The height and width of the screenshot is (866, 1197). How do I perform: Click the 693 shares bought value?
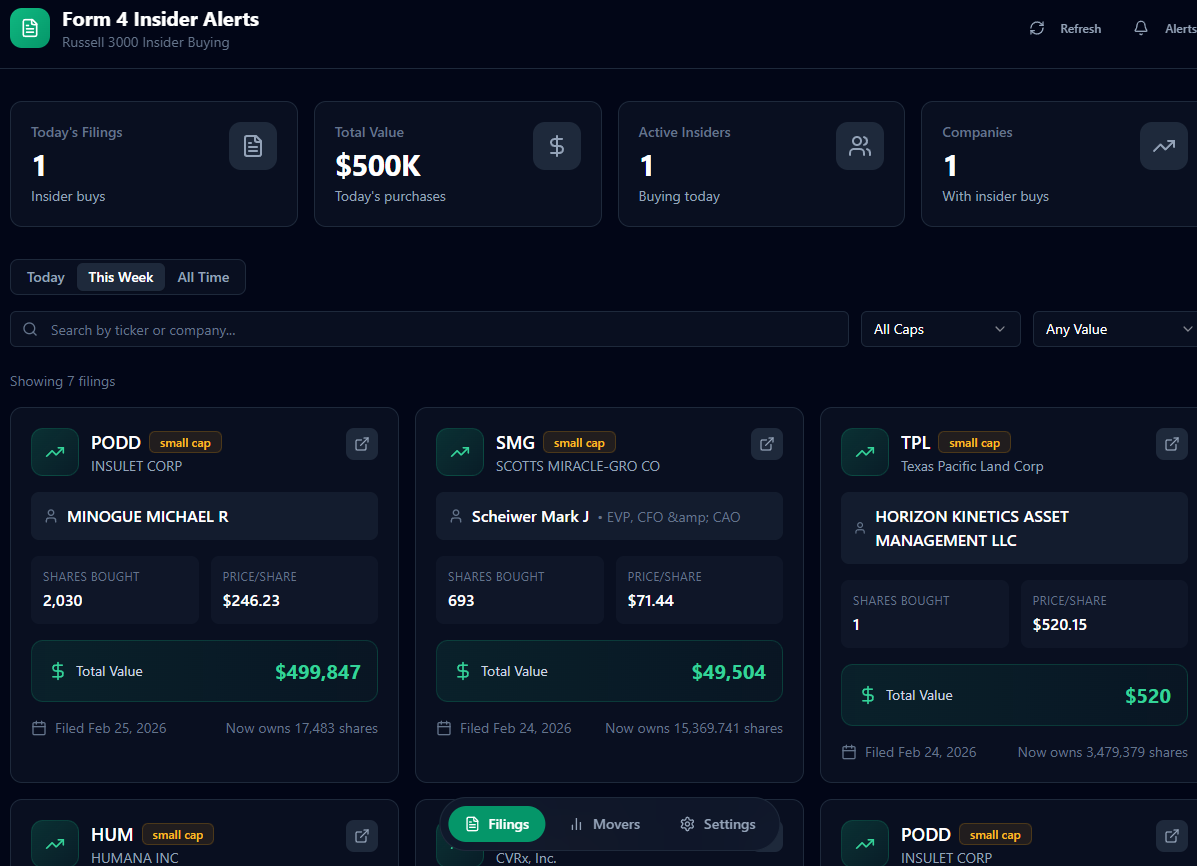(x=461, y=600)
